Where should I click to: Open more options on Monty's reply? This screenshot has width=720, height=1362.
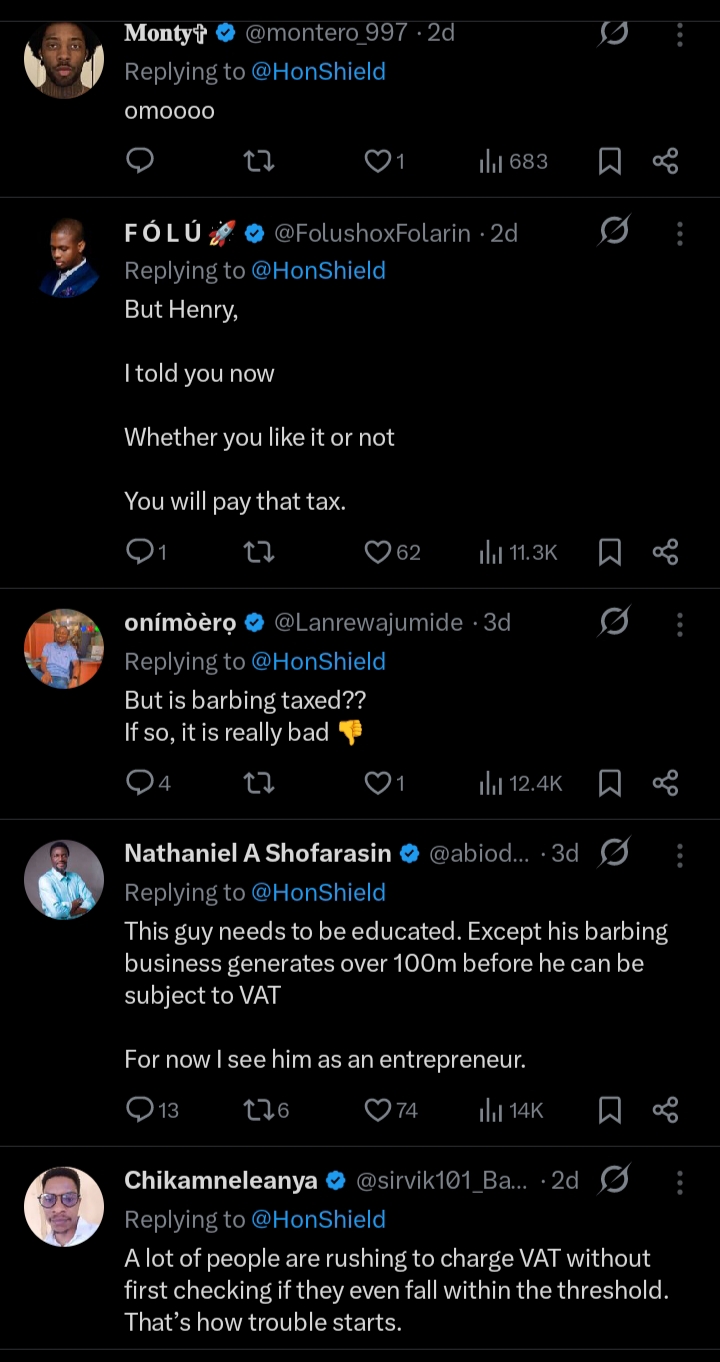(680, 35)
